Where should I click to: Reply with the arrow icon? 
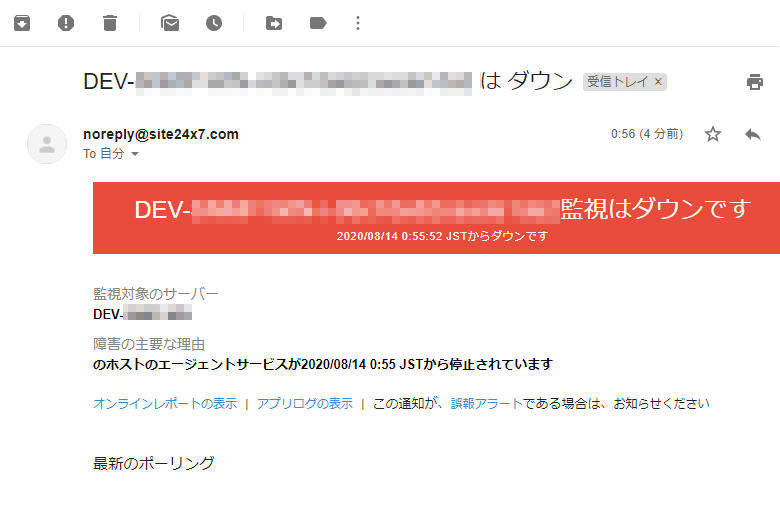point(753,134)
